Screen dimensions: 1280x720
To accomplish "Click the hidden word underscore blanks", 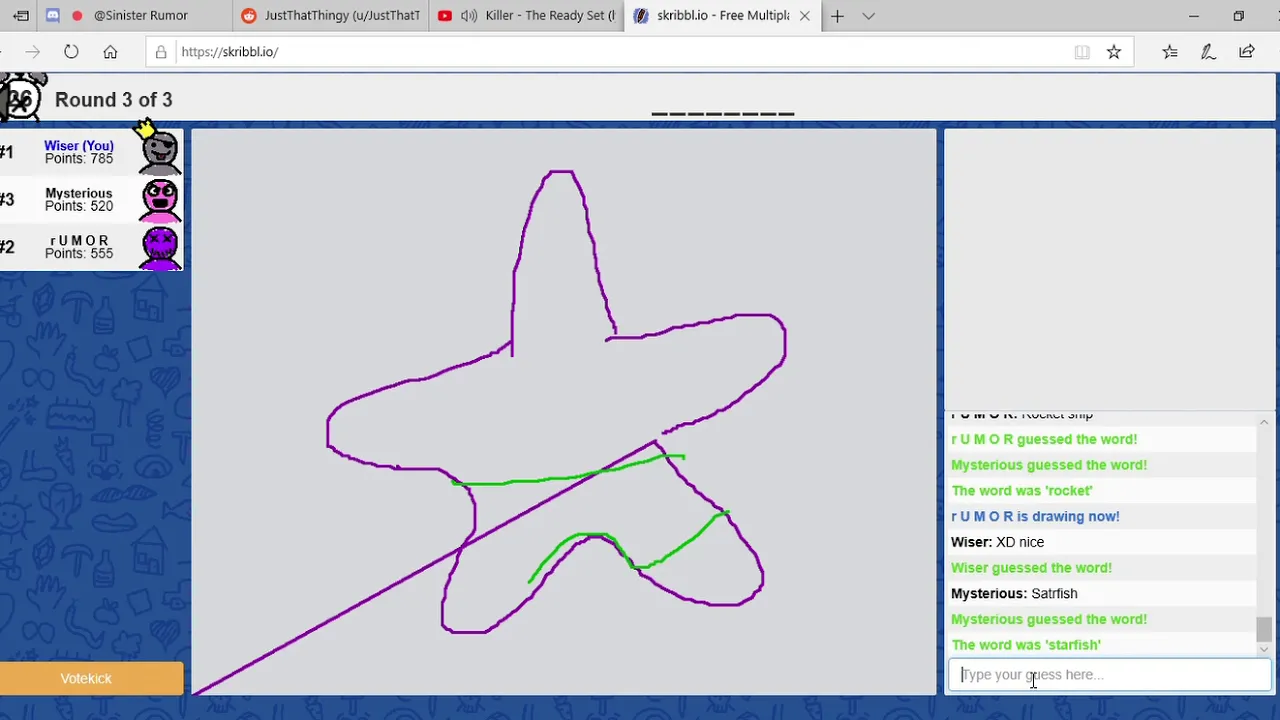I will [x=723, y=114].
